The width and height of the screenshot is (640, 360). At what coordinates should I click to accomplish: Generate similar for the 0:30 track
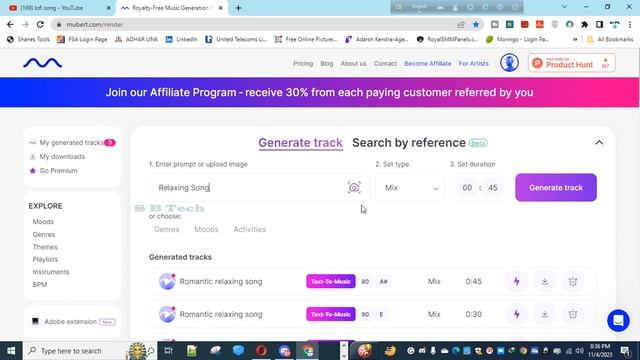(x=517, y=314)
